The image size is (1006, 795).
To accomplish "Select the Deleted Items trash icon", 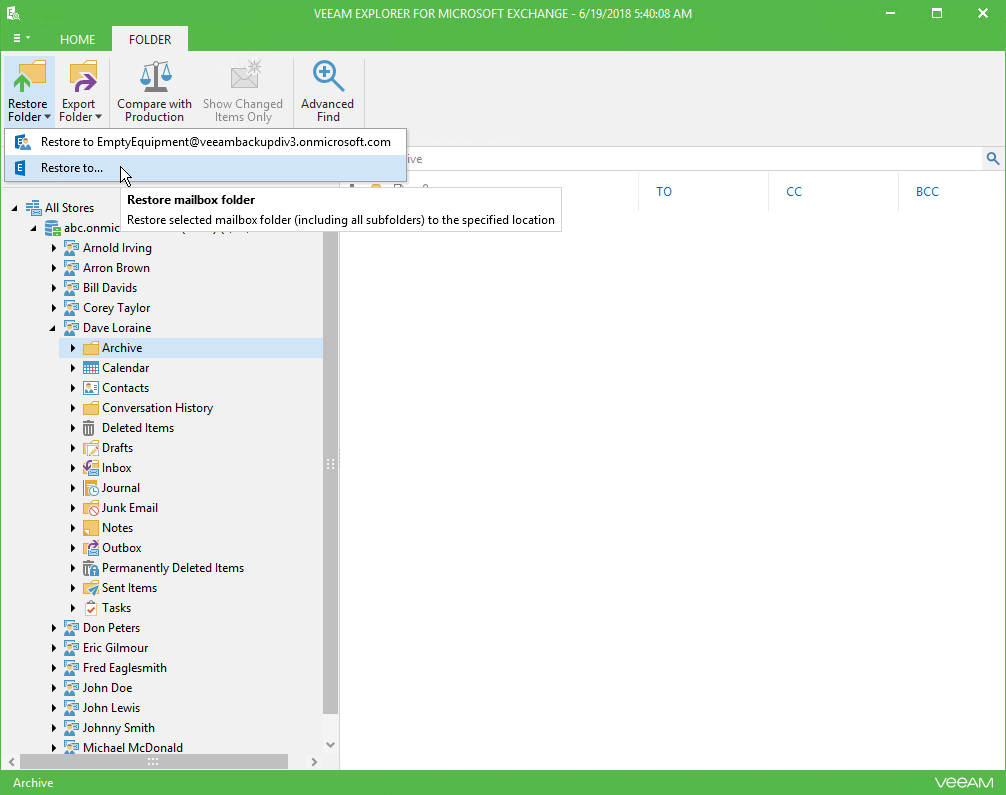I will coord(89,428).
